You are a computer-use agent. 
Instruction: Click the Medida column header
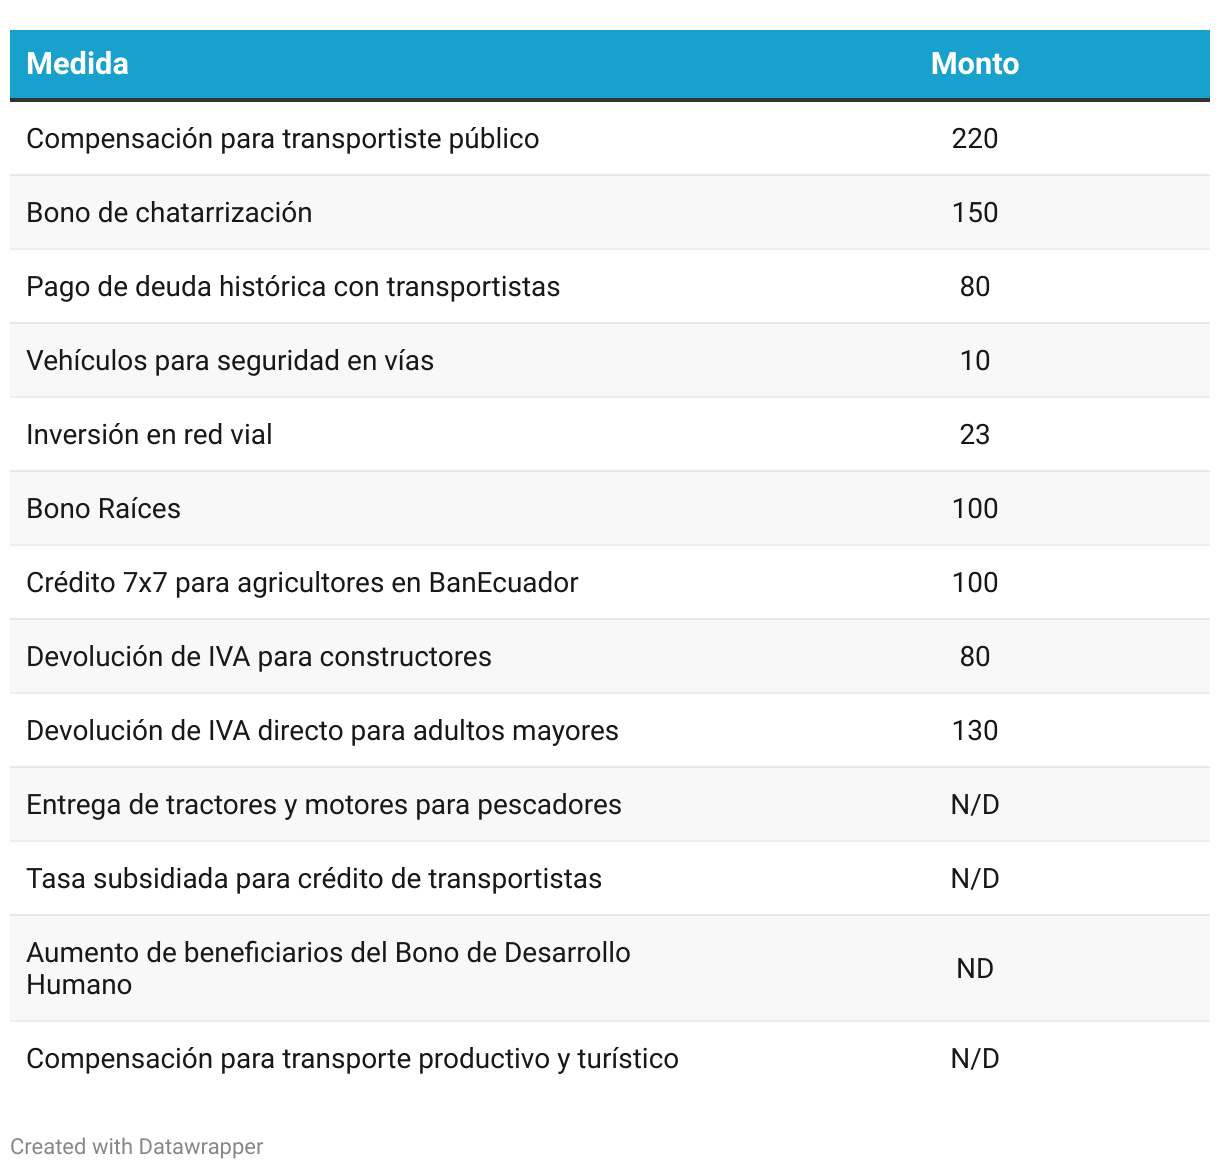coord(77,64)
